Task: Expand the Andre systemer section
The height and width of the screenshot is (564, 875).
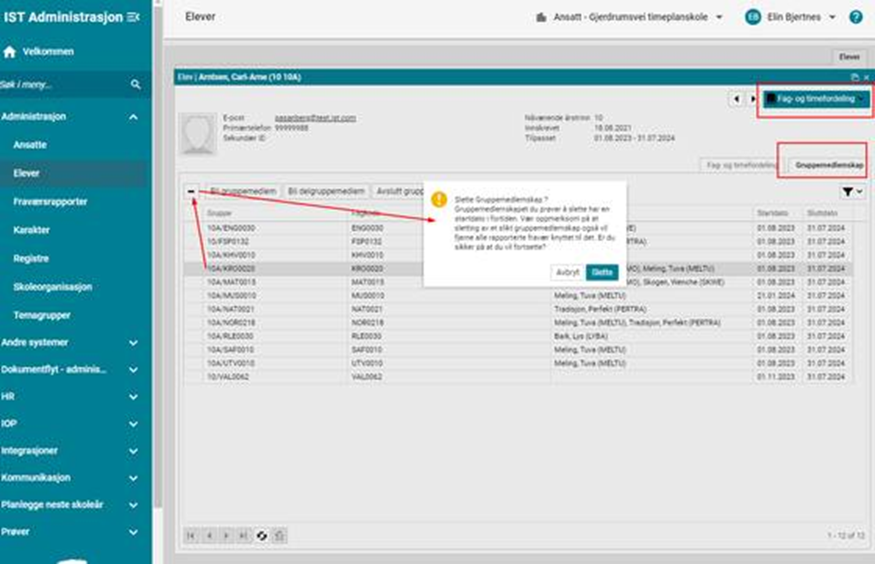Action: coord(134,343)
